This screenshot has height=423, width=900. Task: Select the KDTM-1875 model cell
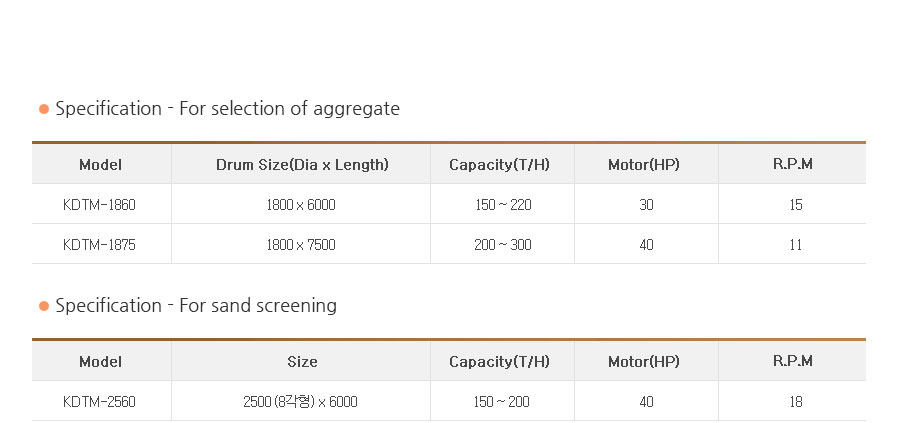(99, 245)
